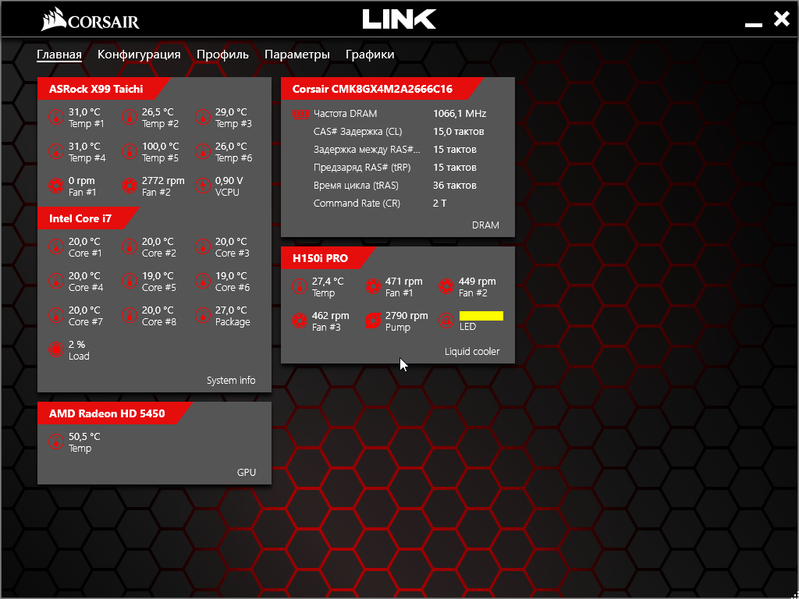The width and height of the screenshot is (799, 599).
Task: Select the VCPU voltage lightning icon
Action: pos(203,186)
